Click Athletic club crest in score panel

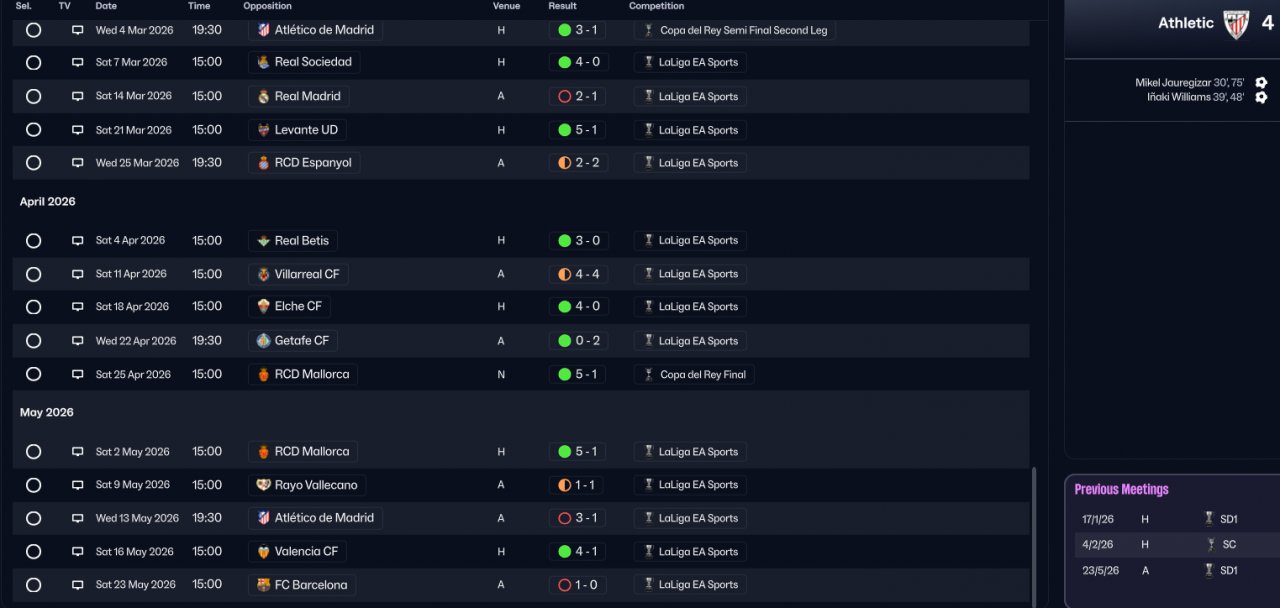[1237, 24]
